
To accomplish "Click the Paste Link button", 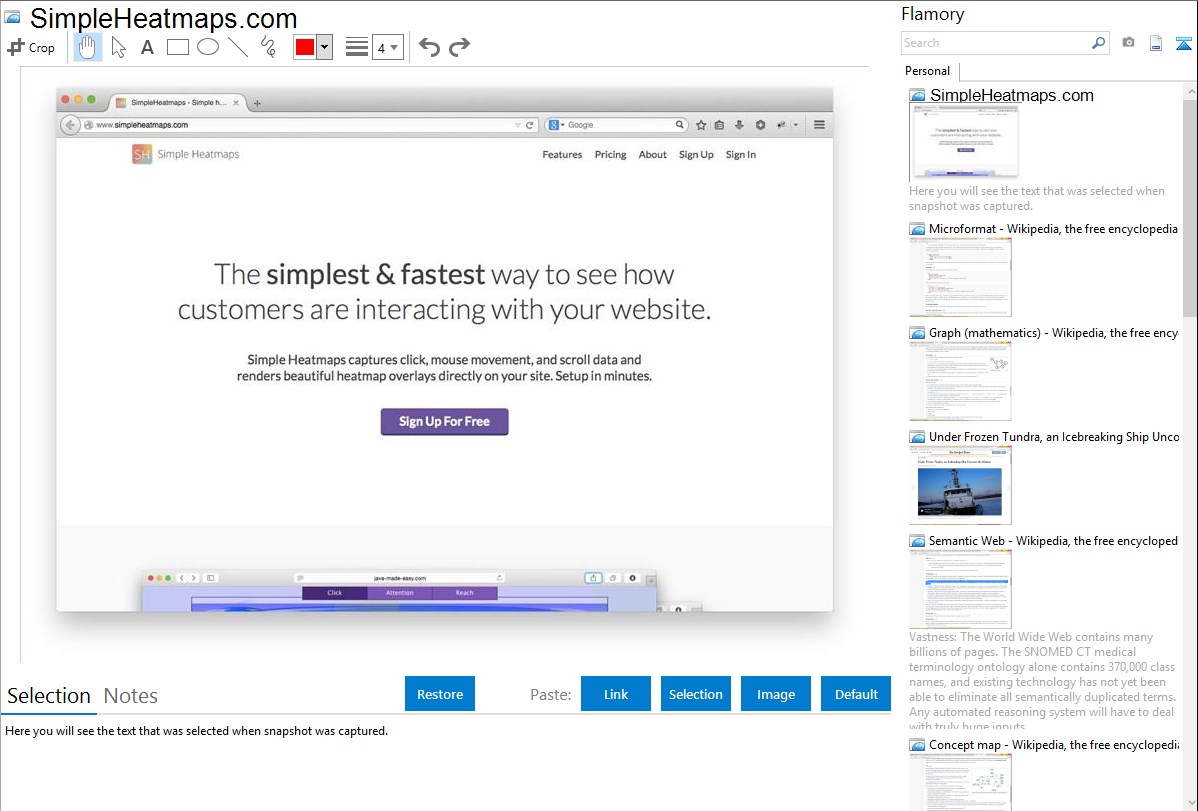I will [x=616, y=694].
